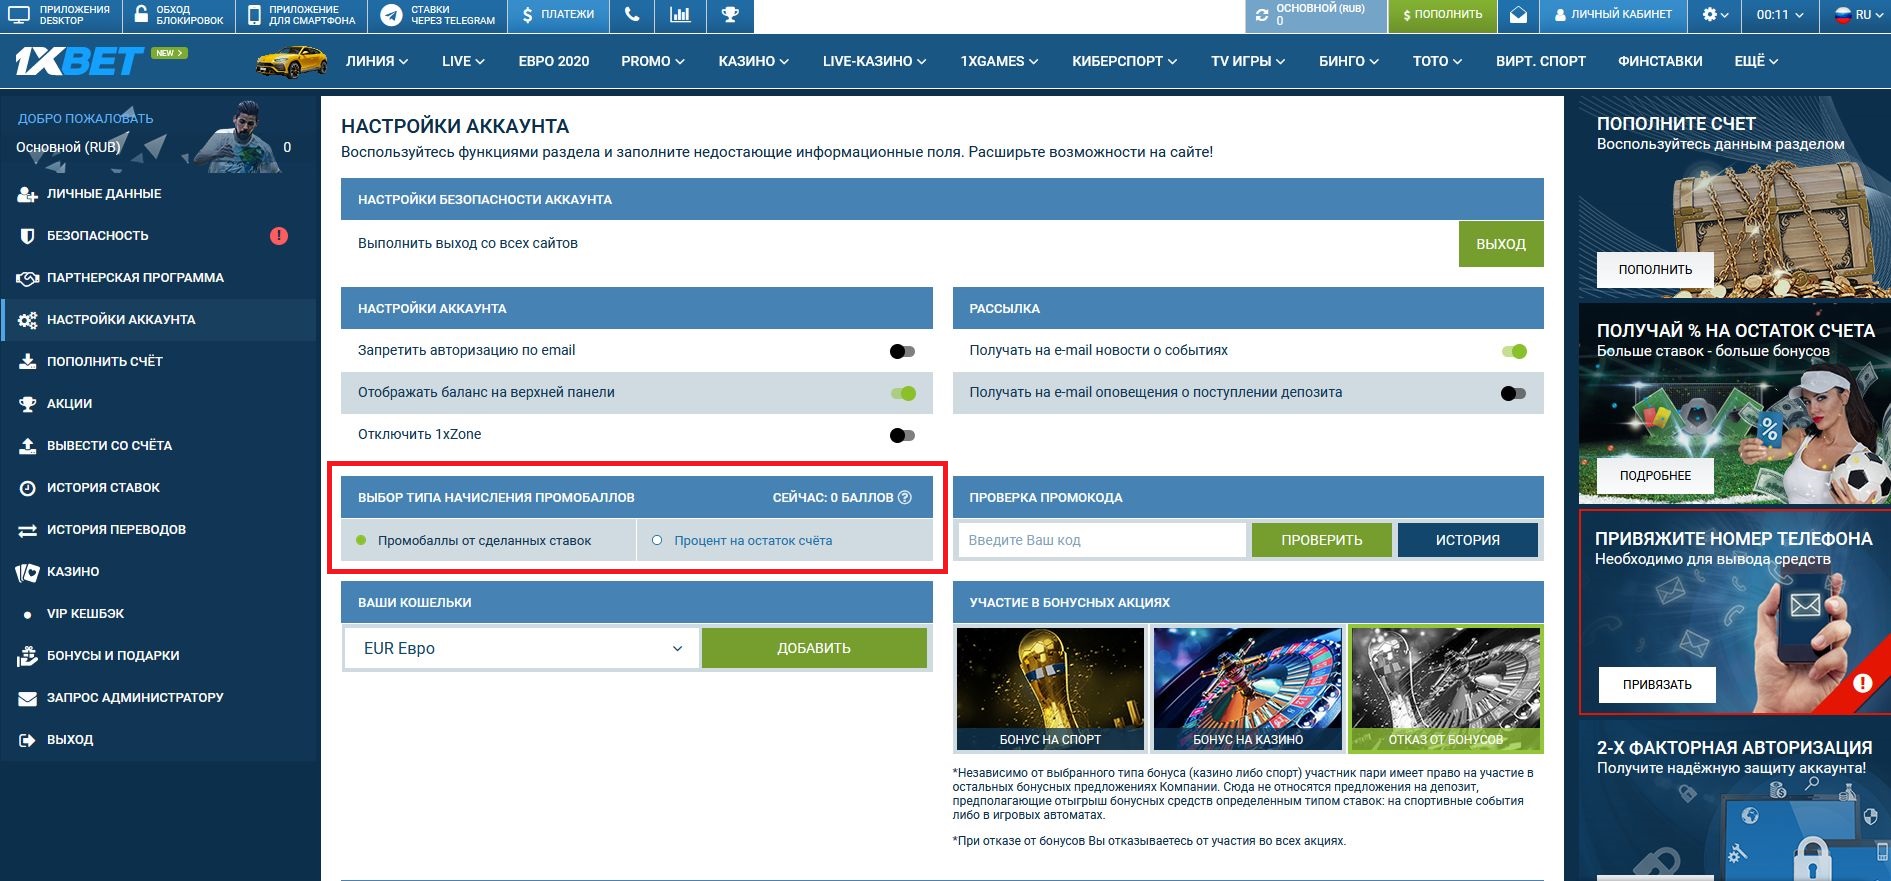
Task: Click the trophy icon in top bar
Action: click(x=730, y=15)
